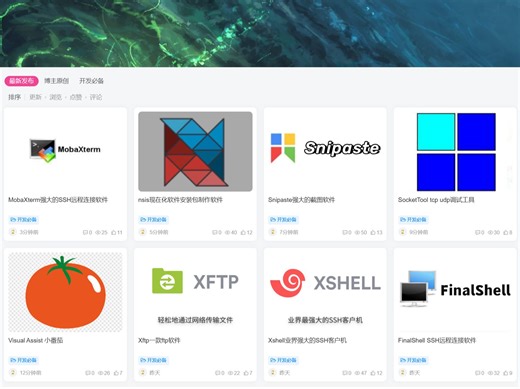This screenshot has height=389, width=520.
Task: Click author avatar on FinalShell card
Action: click(403, 372)
